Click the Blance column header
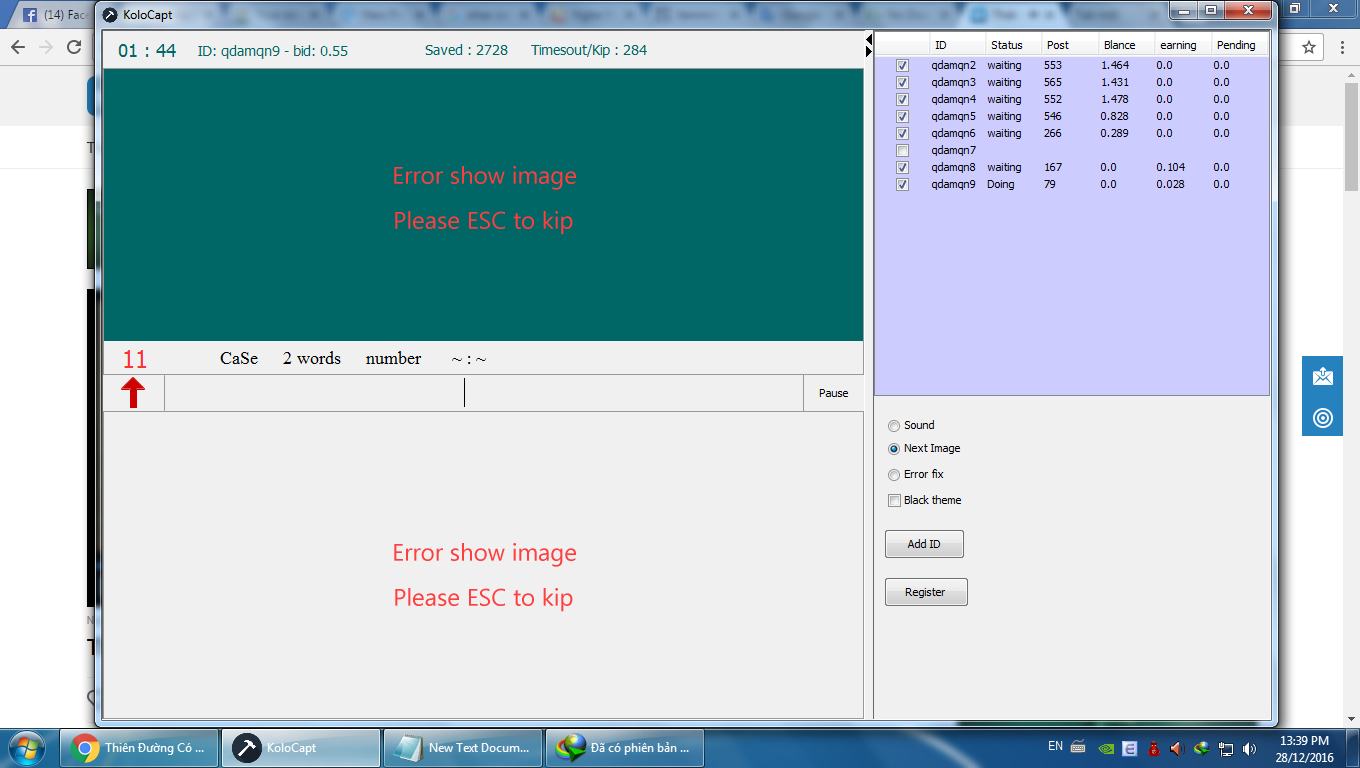Screen dimensions: 1360x768 (x=1125, y=45)
